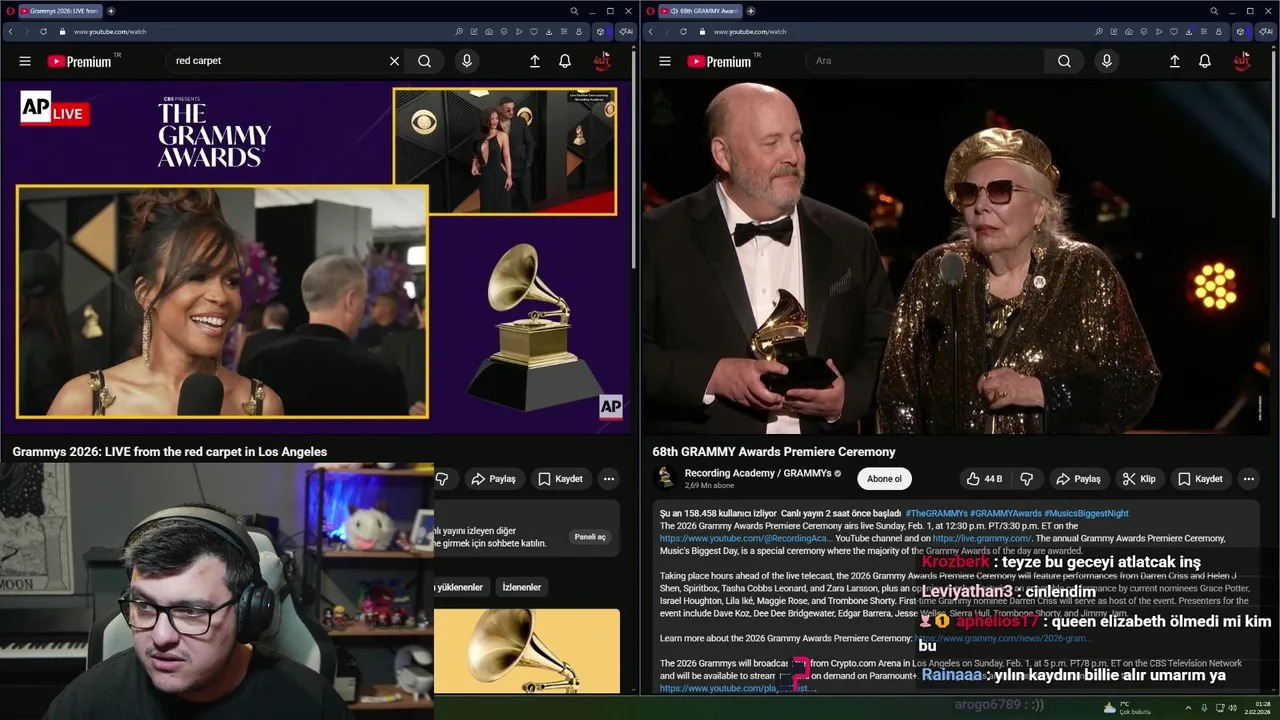Screen dimensions: 1280x720
Task: Open account avatar menu in left window
Action: pyautogui.click(x=602, y=61)
